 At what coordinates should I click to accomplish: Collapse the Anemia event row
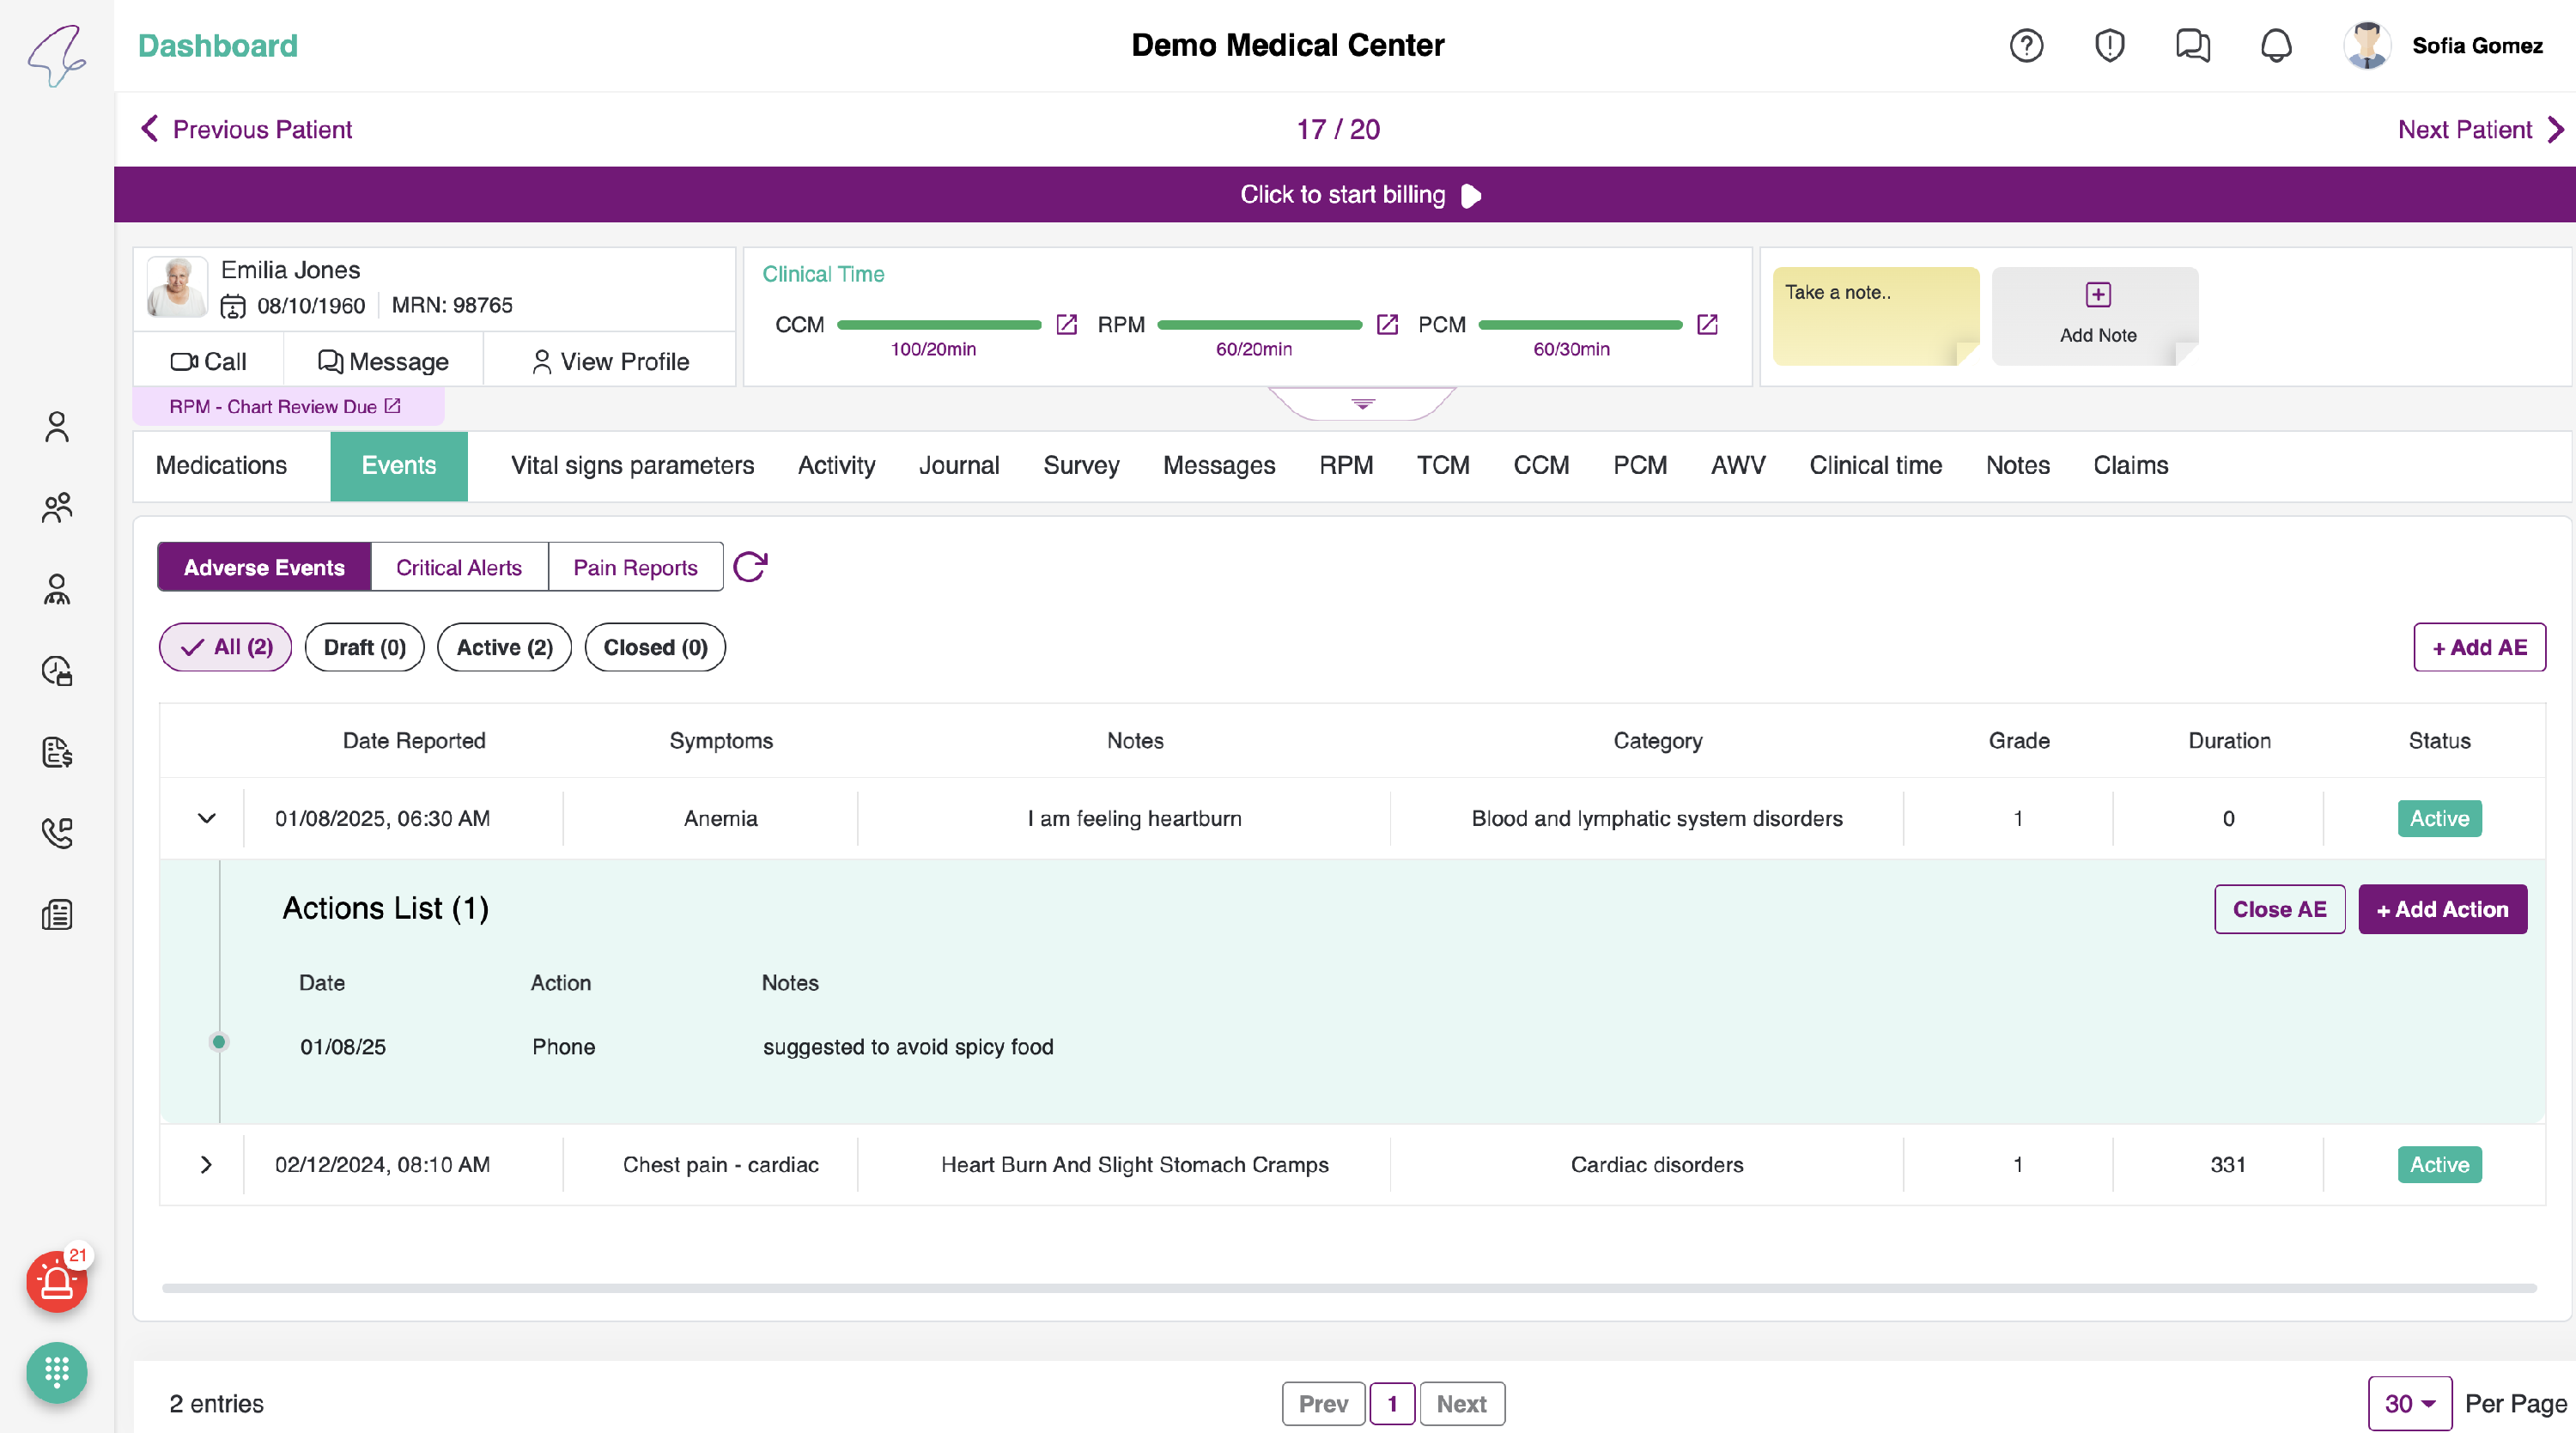click(206, 818)
